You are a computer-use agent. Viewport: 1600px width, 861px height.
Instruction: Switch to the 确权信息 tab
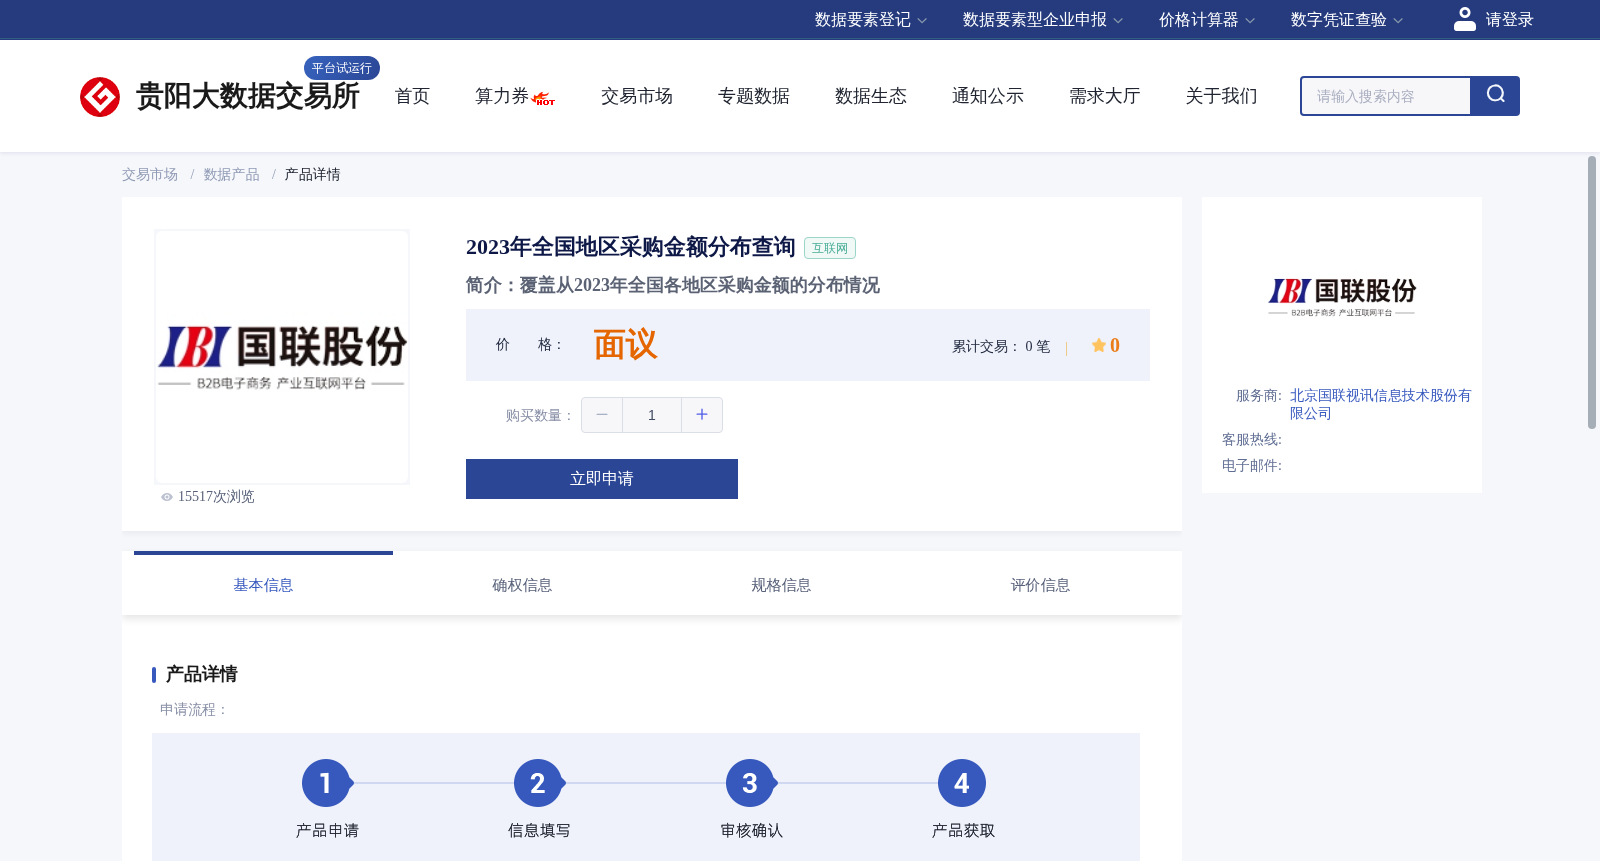pyautogui.click(x=522, y=585)
